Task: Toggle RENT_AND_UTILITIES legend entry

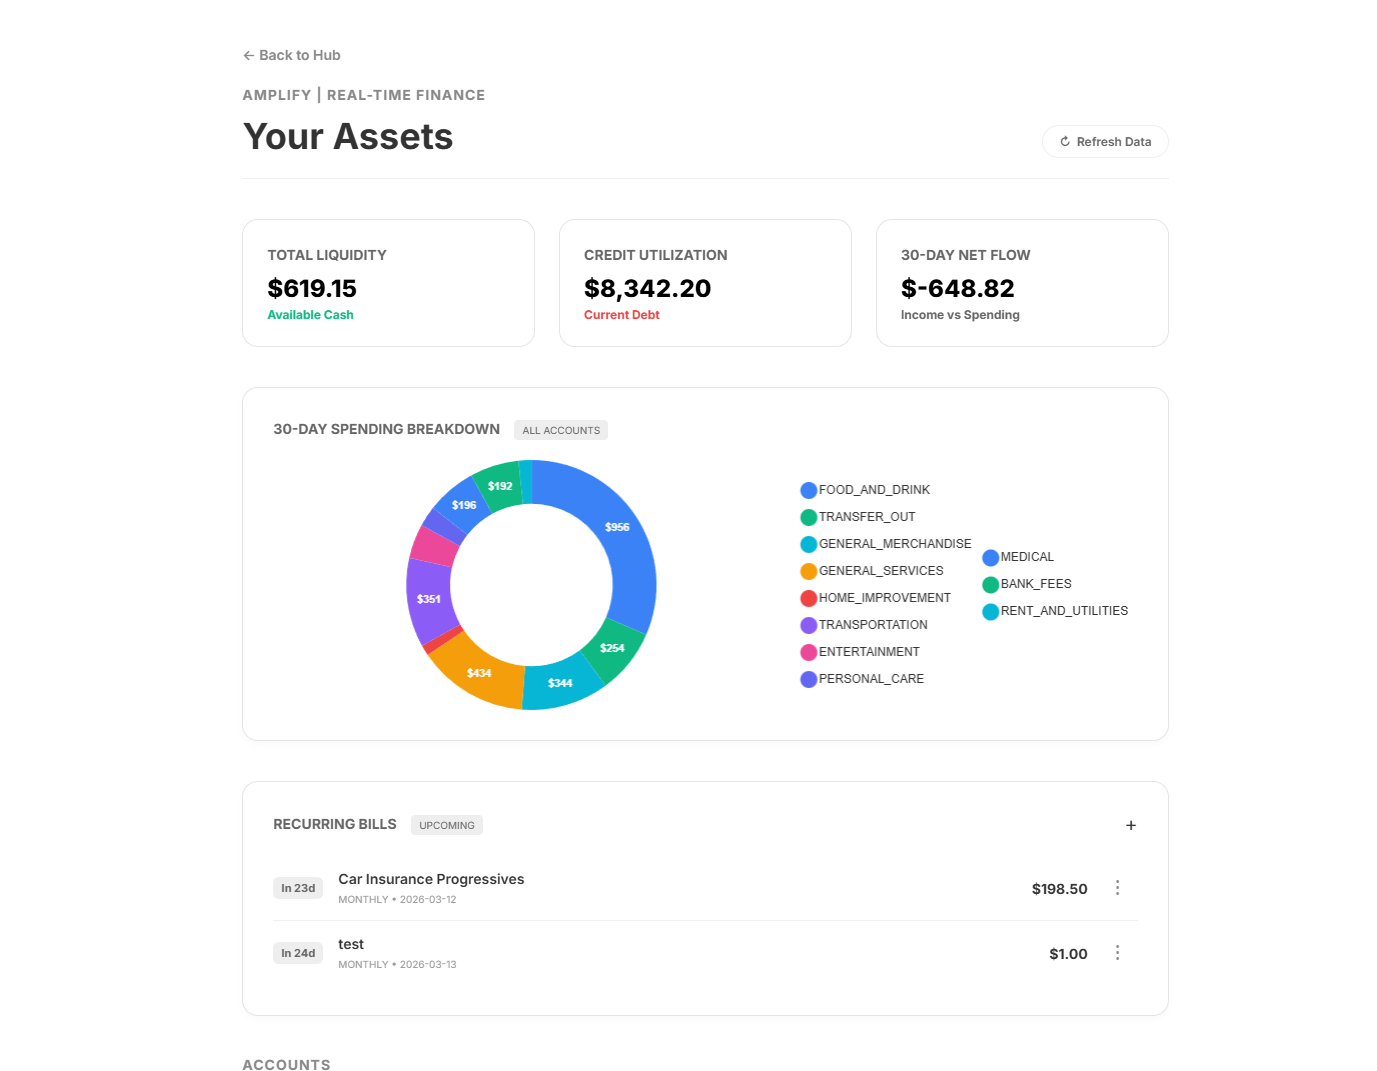Action: tap(1055, 611)
